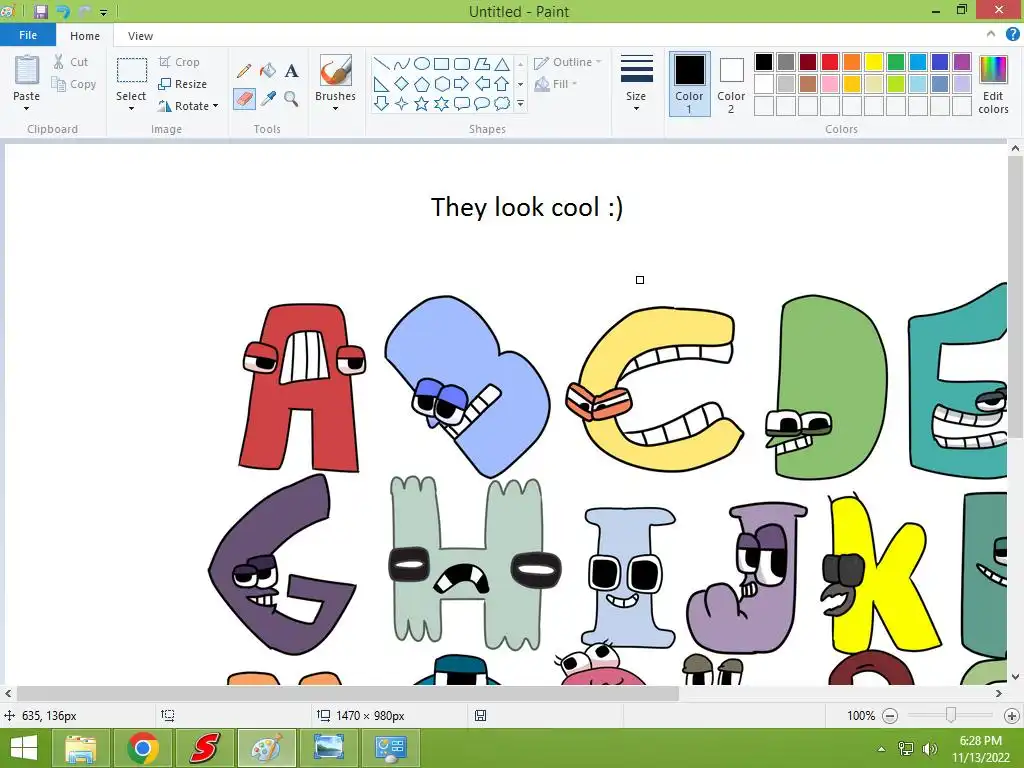
Task: Choose the Rounded rectangle shape
Action: [x=462, y=63]
